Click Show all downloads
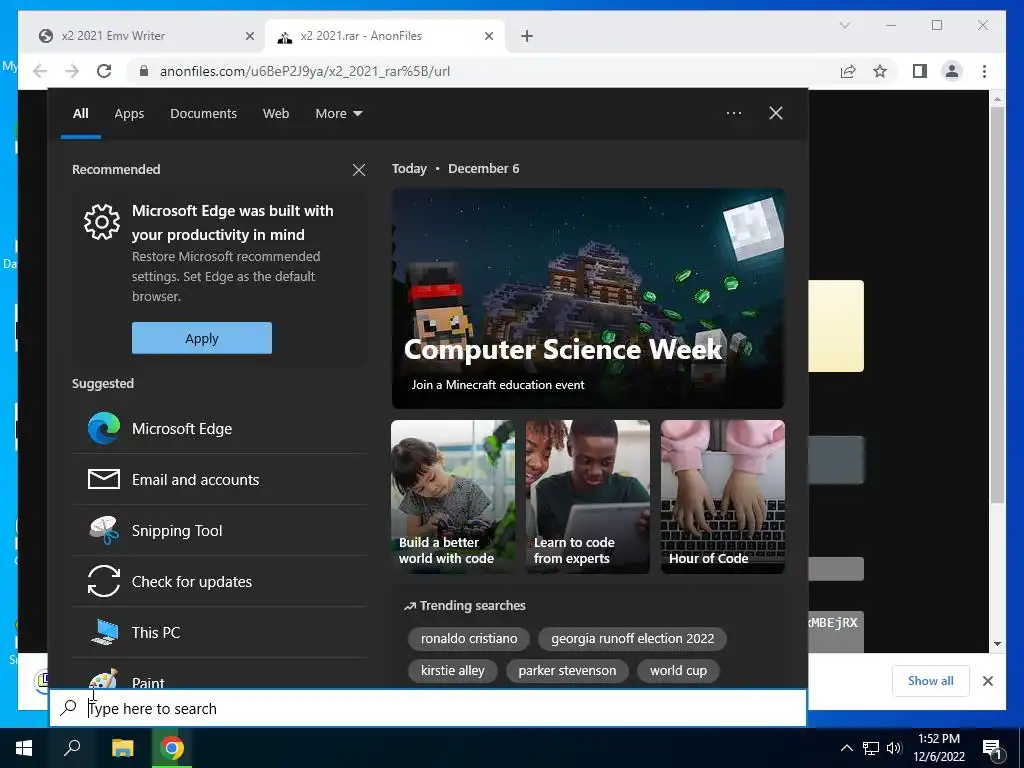The image size is (1024, 768). (931, 681)
